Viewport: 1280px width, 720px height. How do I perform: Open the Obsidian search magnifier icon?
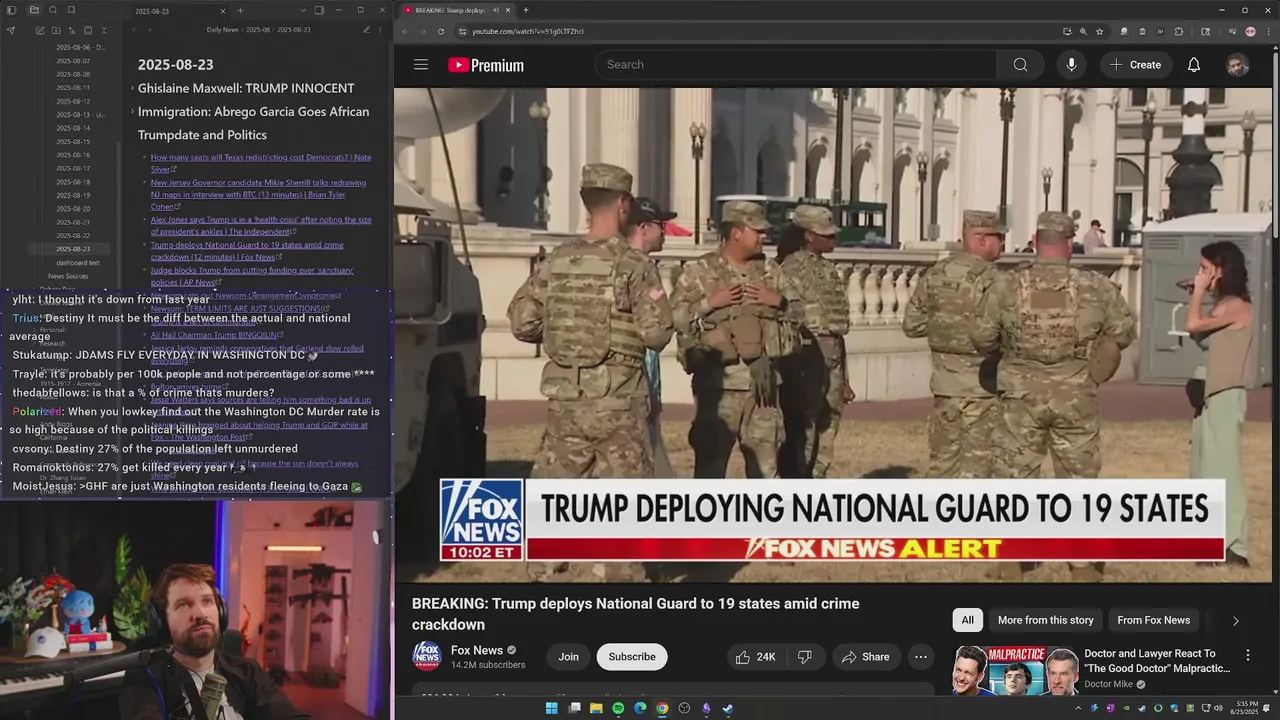[53, 10]
